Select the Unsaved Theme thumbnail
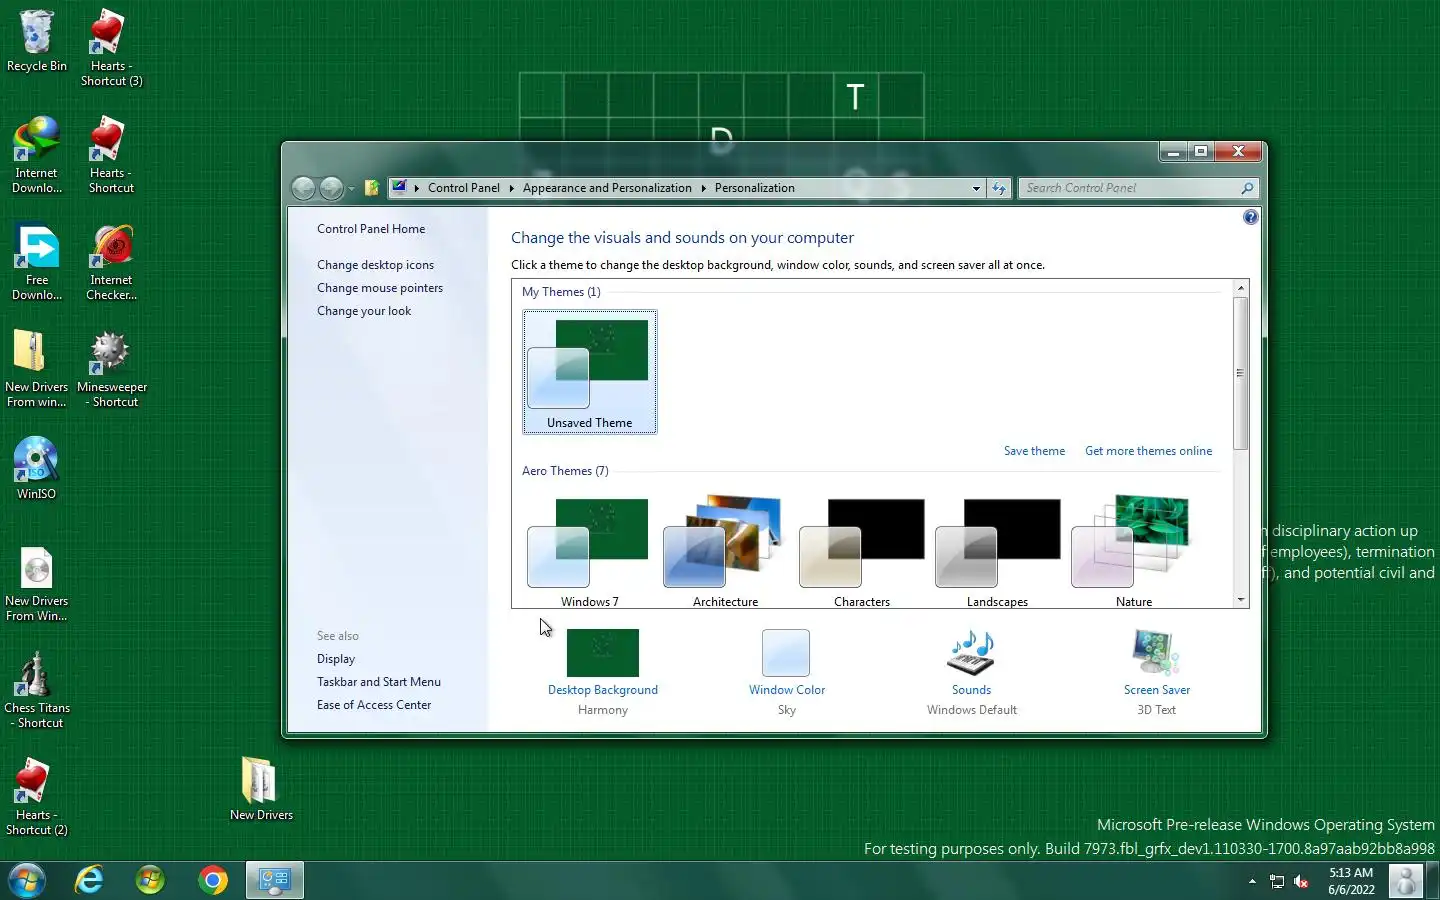Image resolution: width=1440 pixels, height=900 pixels. [x=590, y=371]
